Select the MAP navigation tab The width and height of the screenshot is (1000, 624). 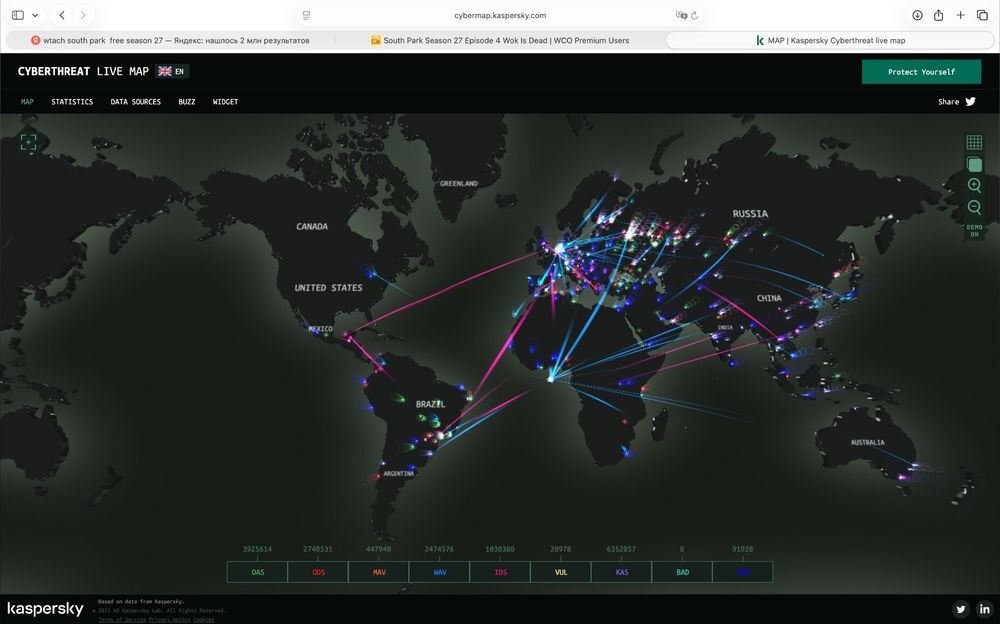tap(27, 101)
